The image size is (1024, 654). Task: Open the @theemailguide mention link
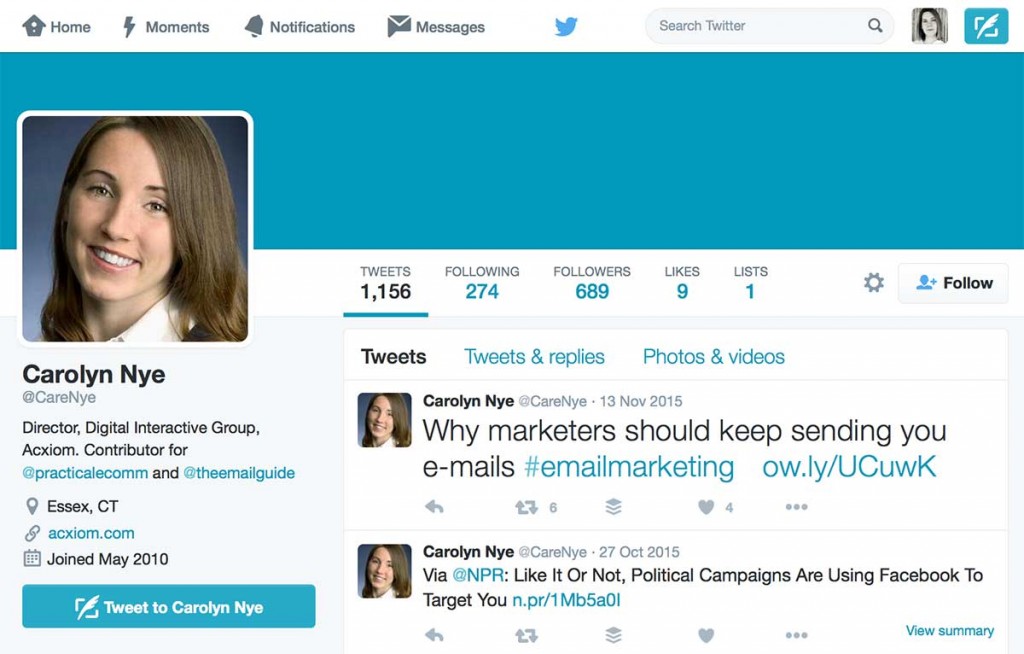click(239, 473)
